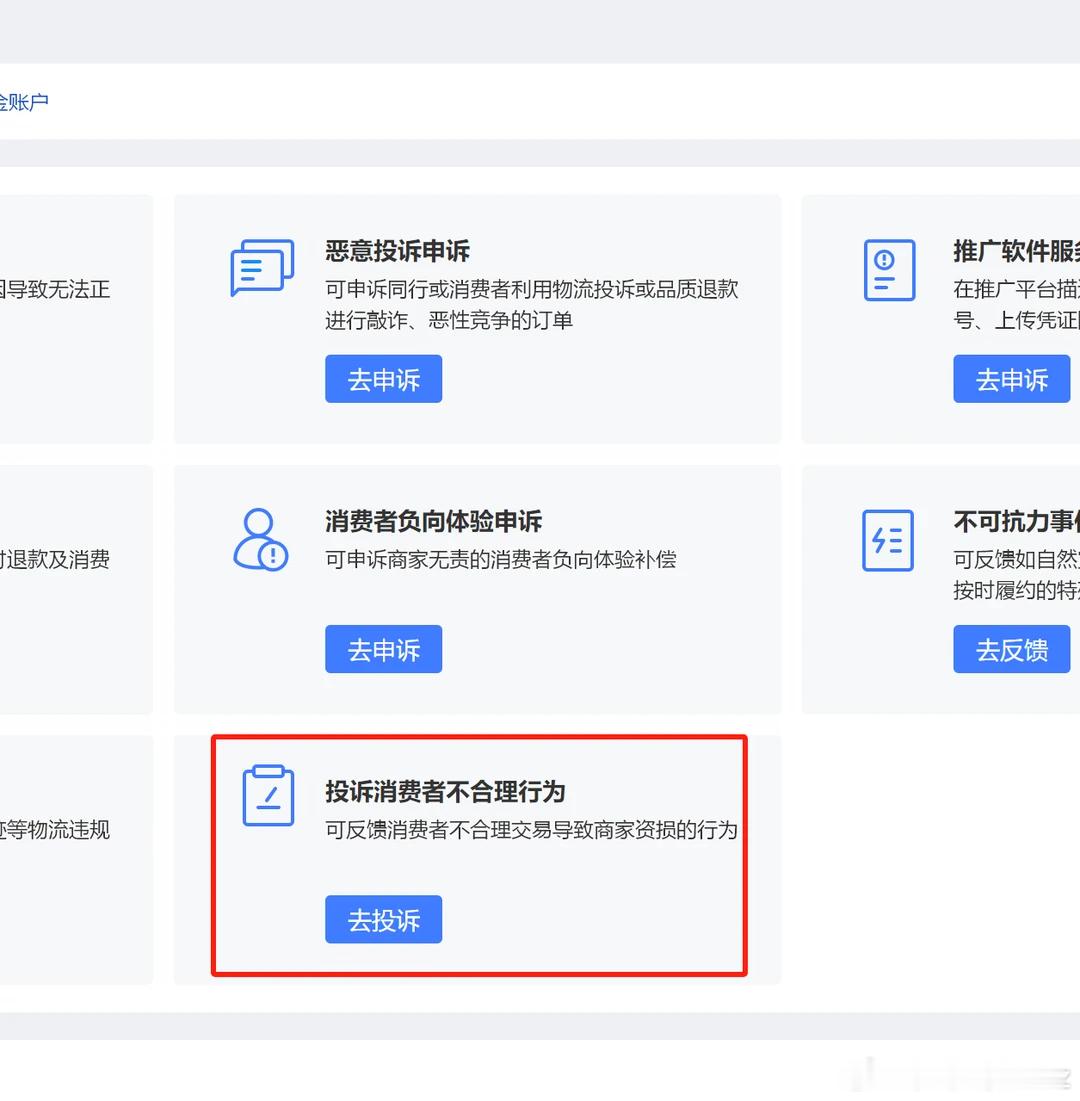The height and width of the screenshot is (1101, 1080).
Task: Click the text 可申诉商家无责的消费者负向体验补偿
Action: click(501, 560)
